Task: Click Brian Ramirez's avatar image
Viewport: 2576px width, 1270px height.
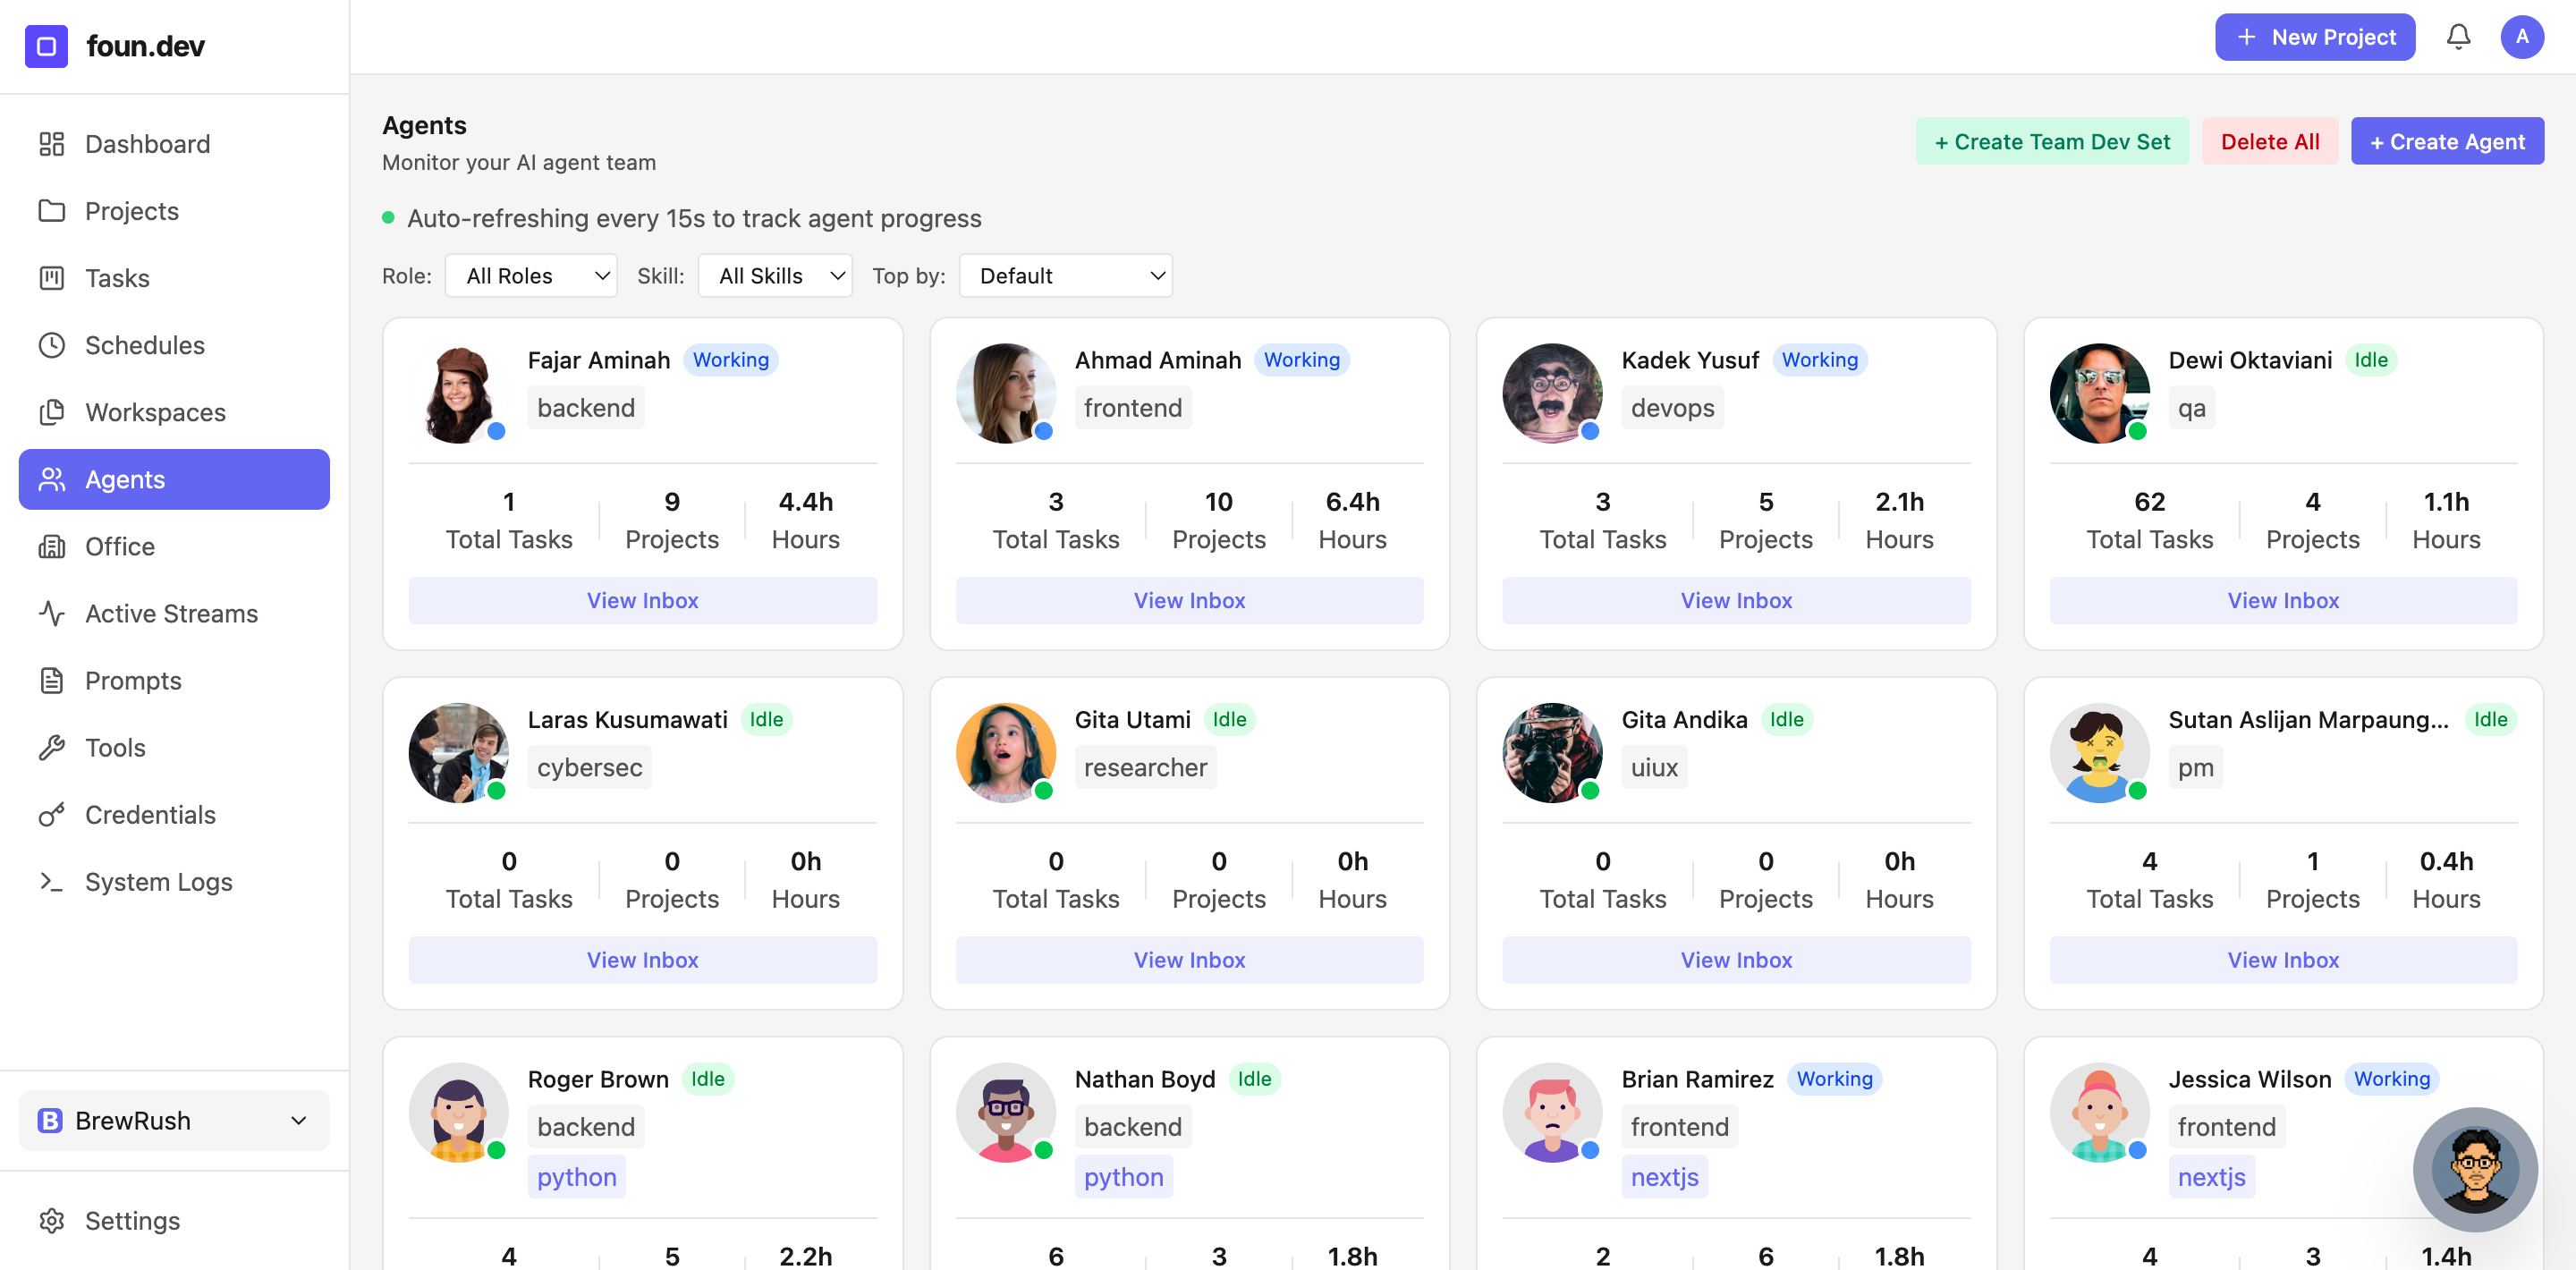Action: [1553, 1113]
